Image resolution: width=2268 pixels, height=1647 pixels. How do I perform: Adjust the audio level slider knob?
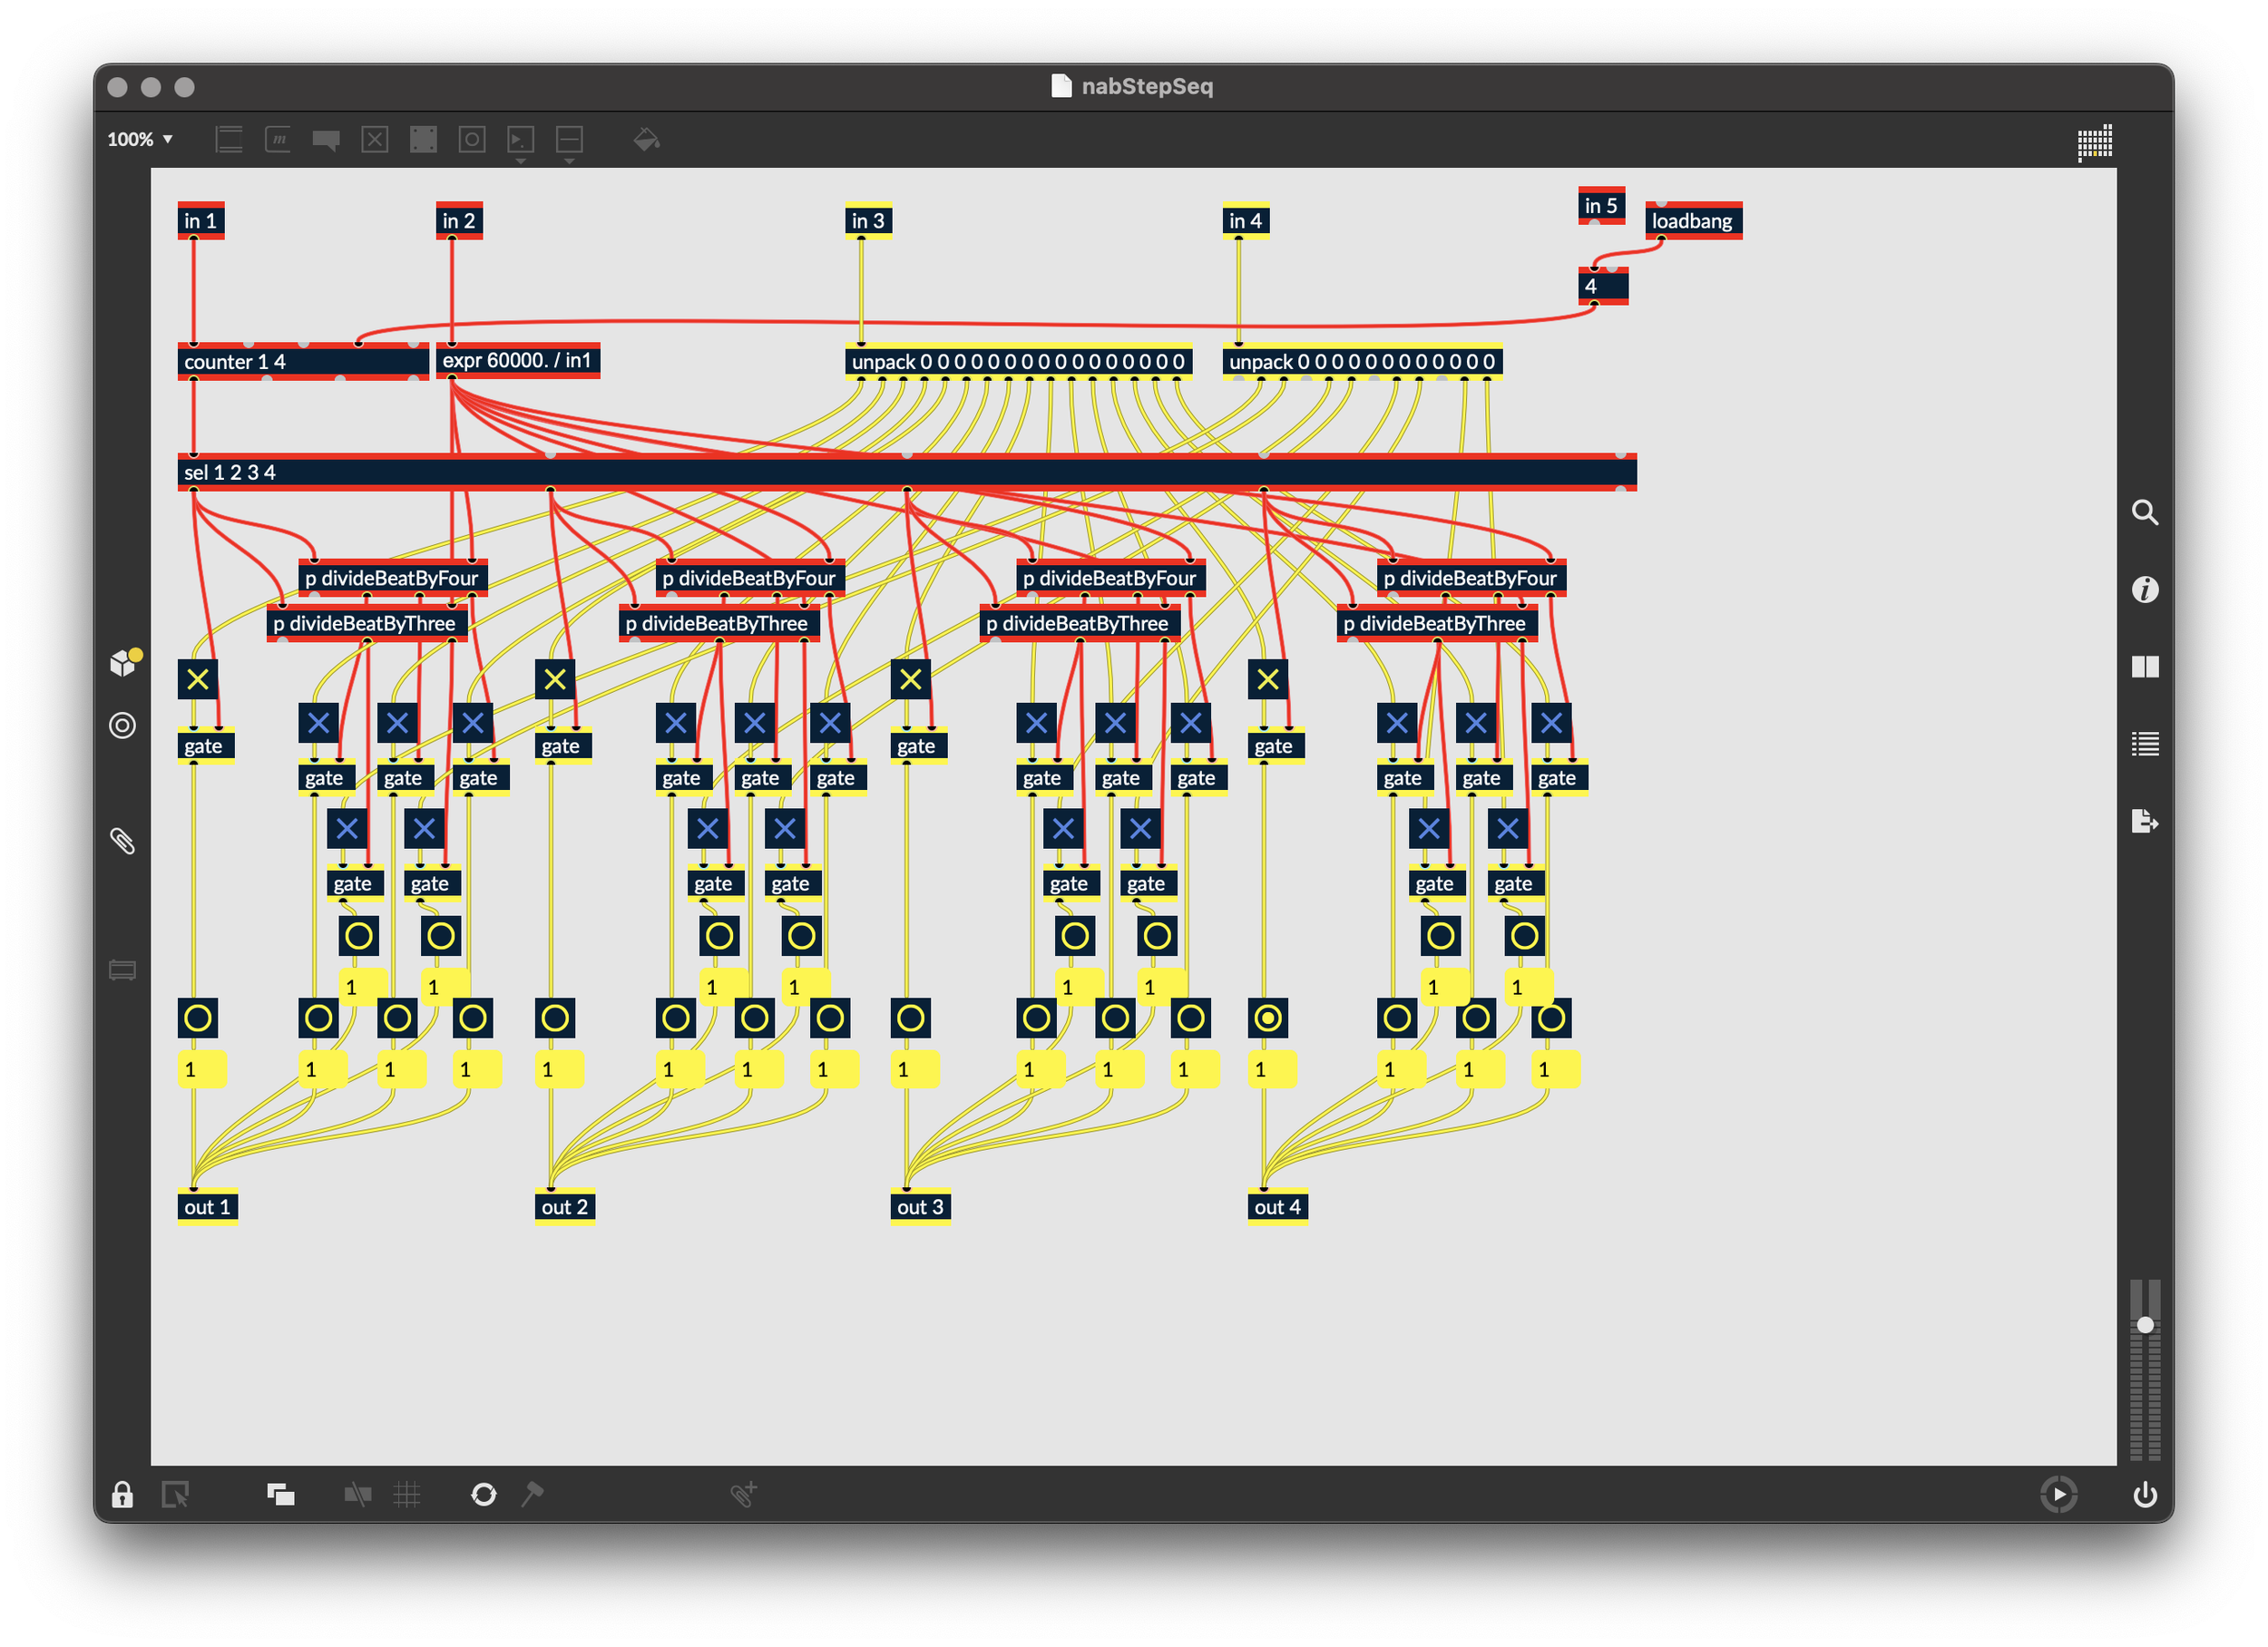(x=2145, y=1325)
